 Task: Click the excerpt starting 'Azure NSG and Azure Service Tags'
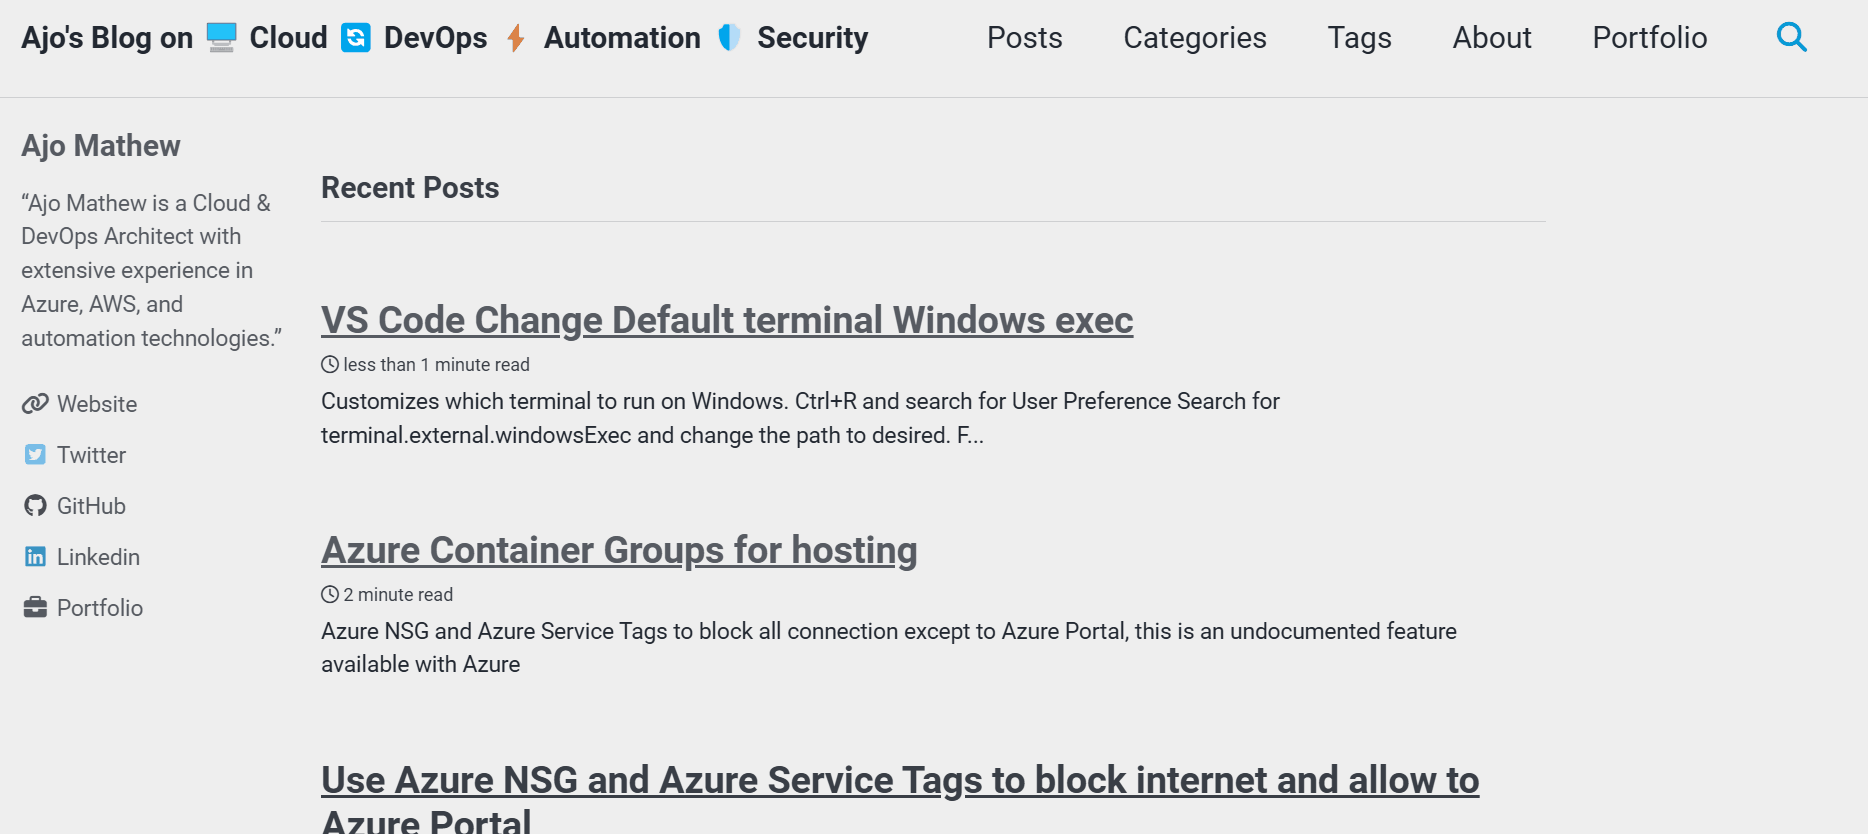[x=889, y=648]
